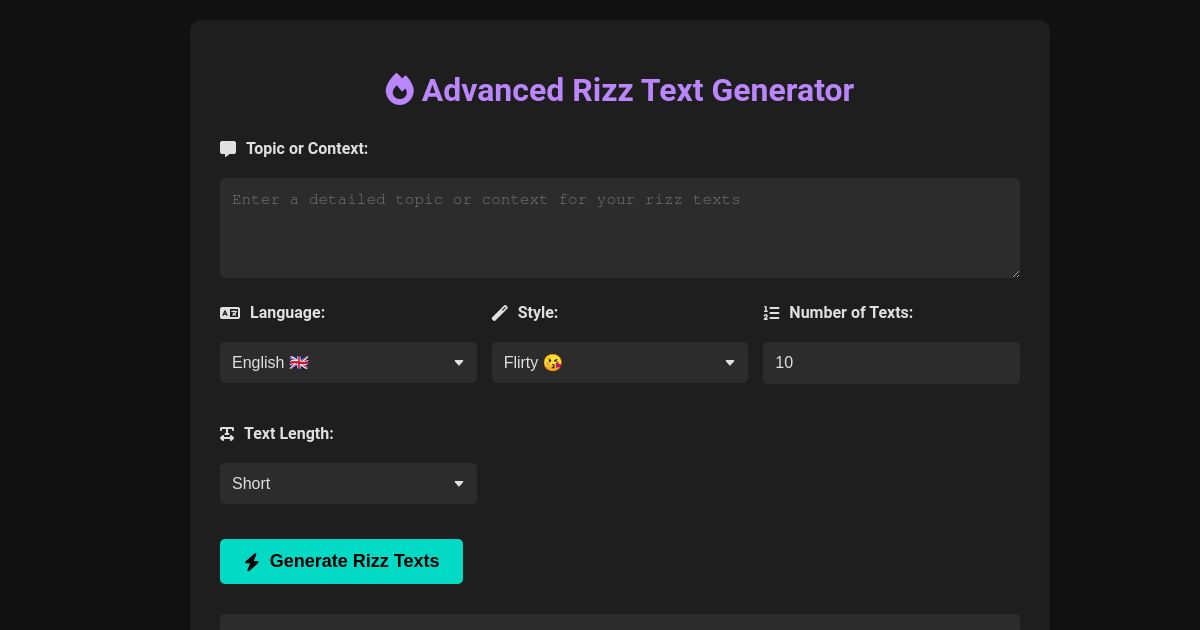
Task: Click the numbered list icon beside Number of Texts
Action: (x=771, y=313)
